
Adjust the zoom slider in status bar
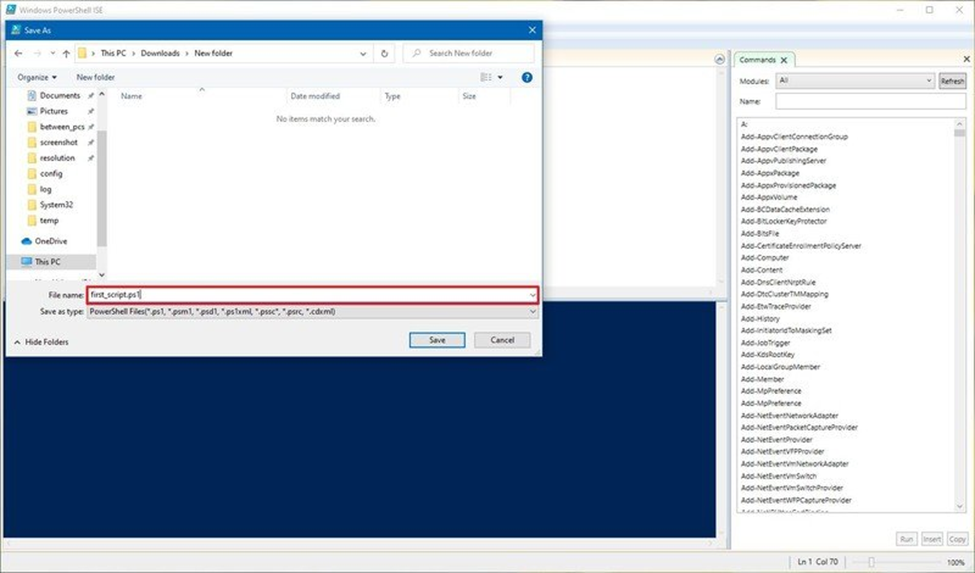[x=872, y=562]
